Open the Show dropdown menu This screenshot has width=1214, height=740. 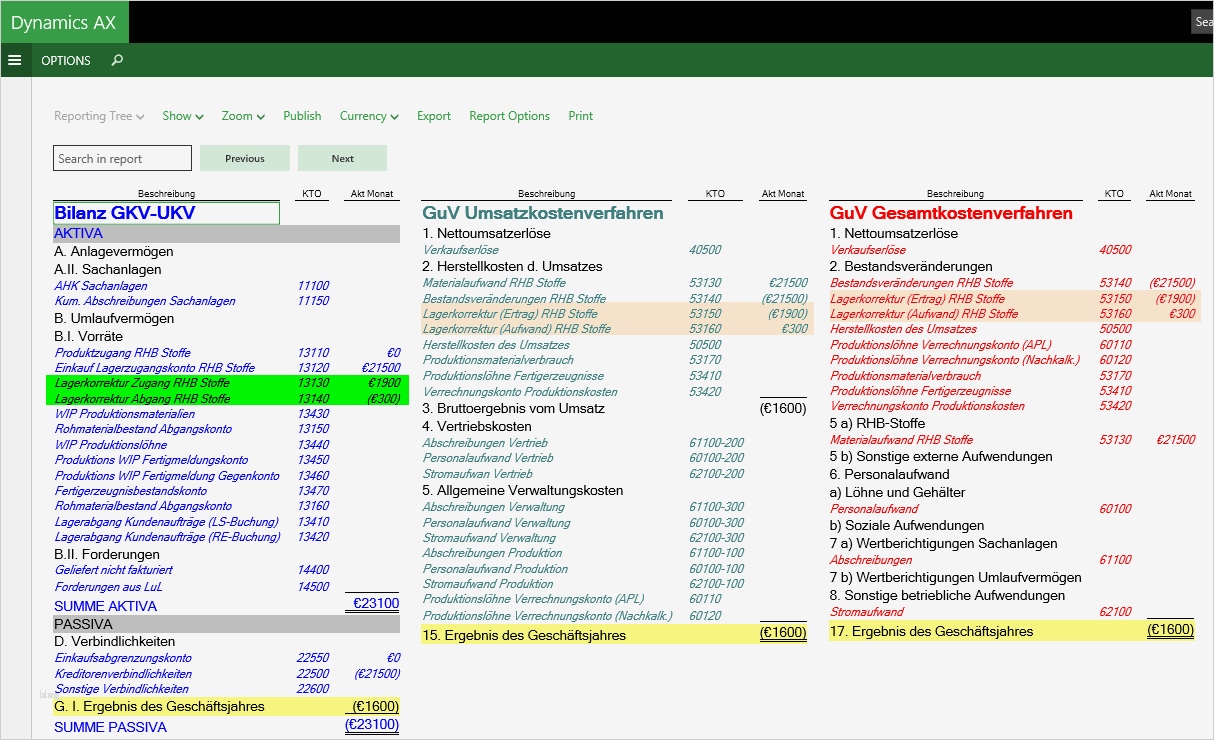183,116
